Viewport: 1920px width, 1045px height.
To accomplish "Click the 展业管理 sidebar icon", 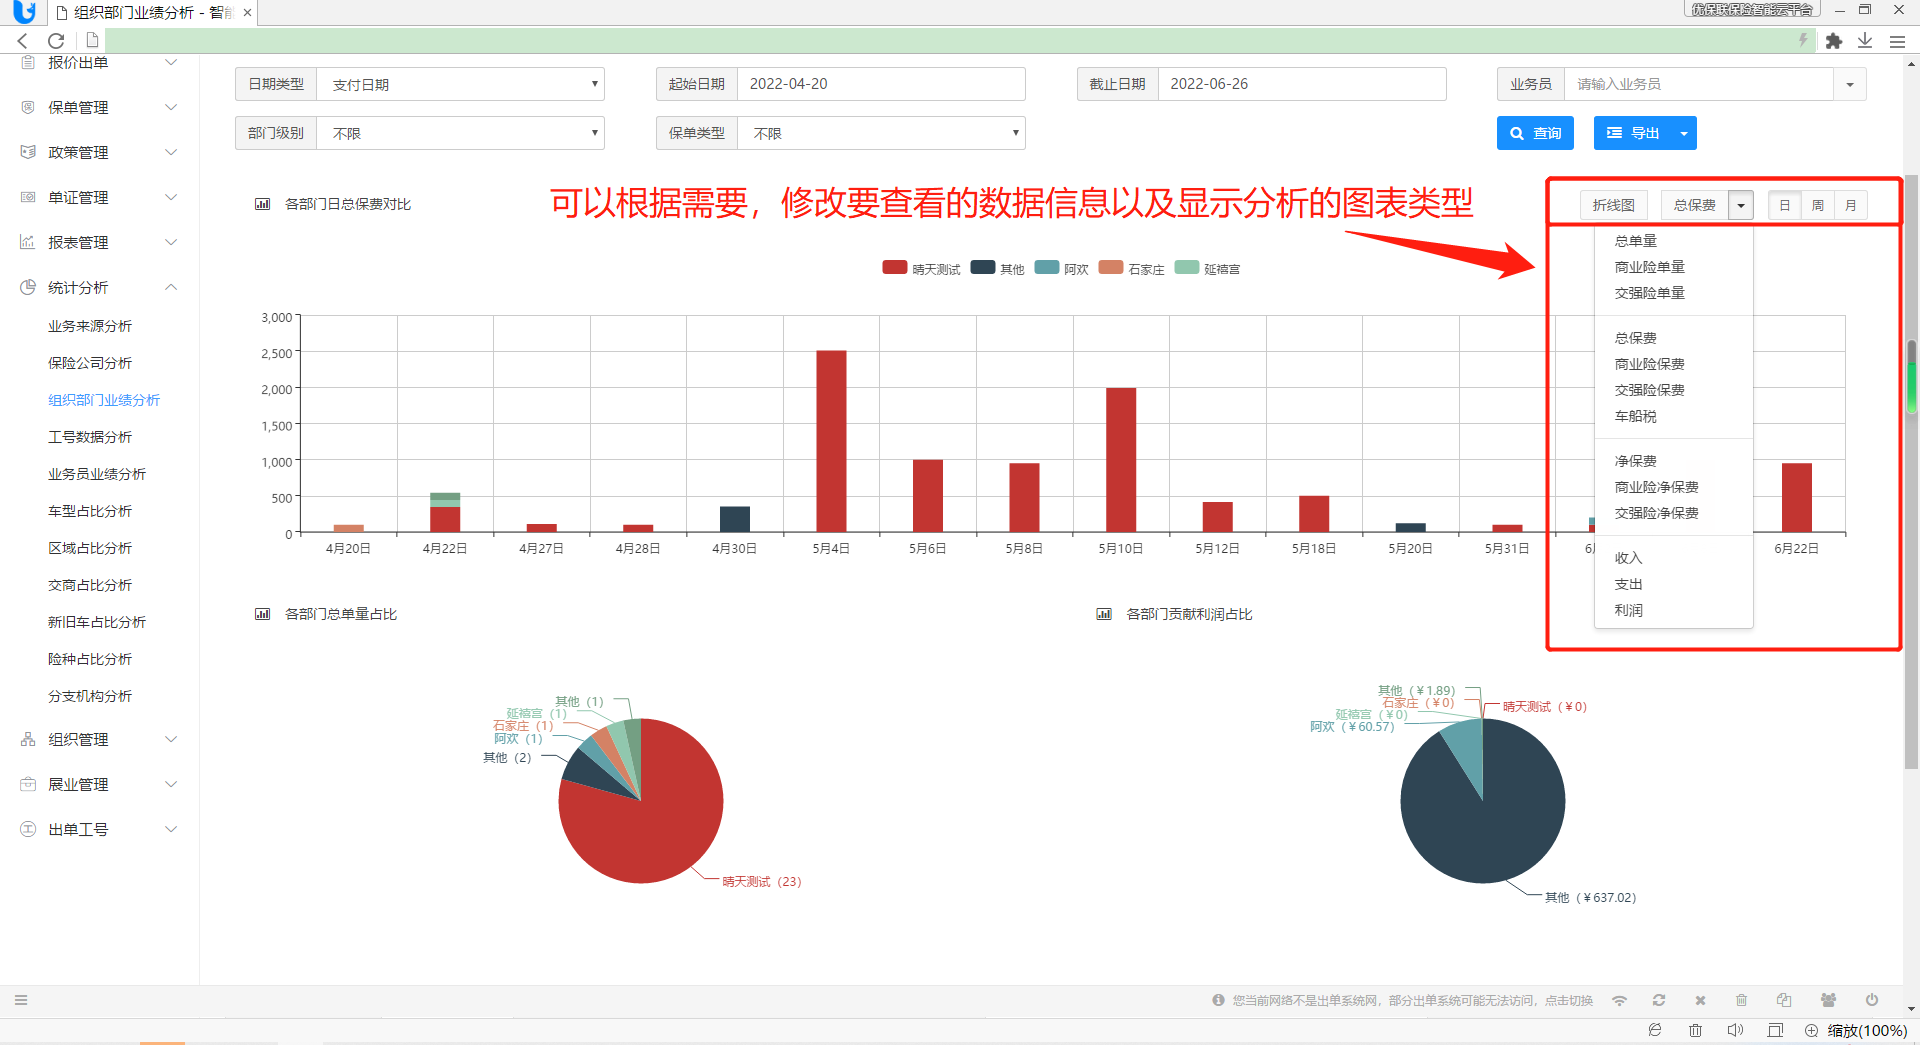I will pyautogui.click(x=28, y=784).
